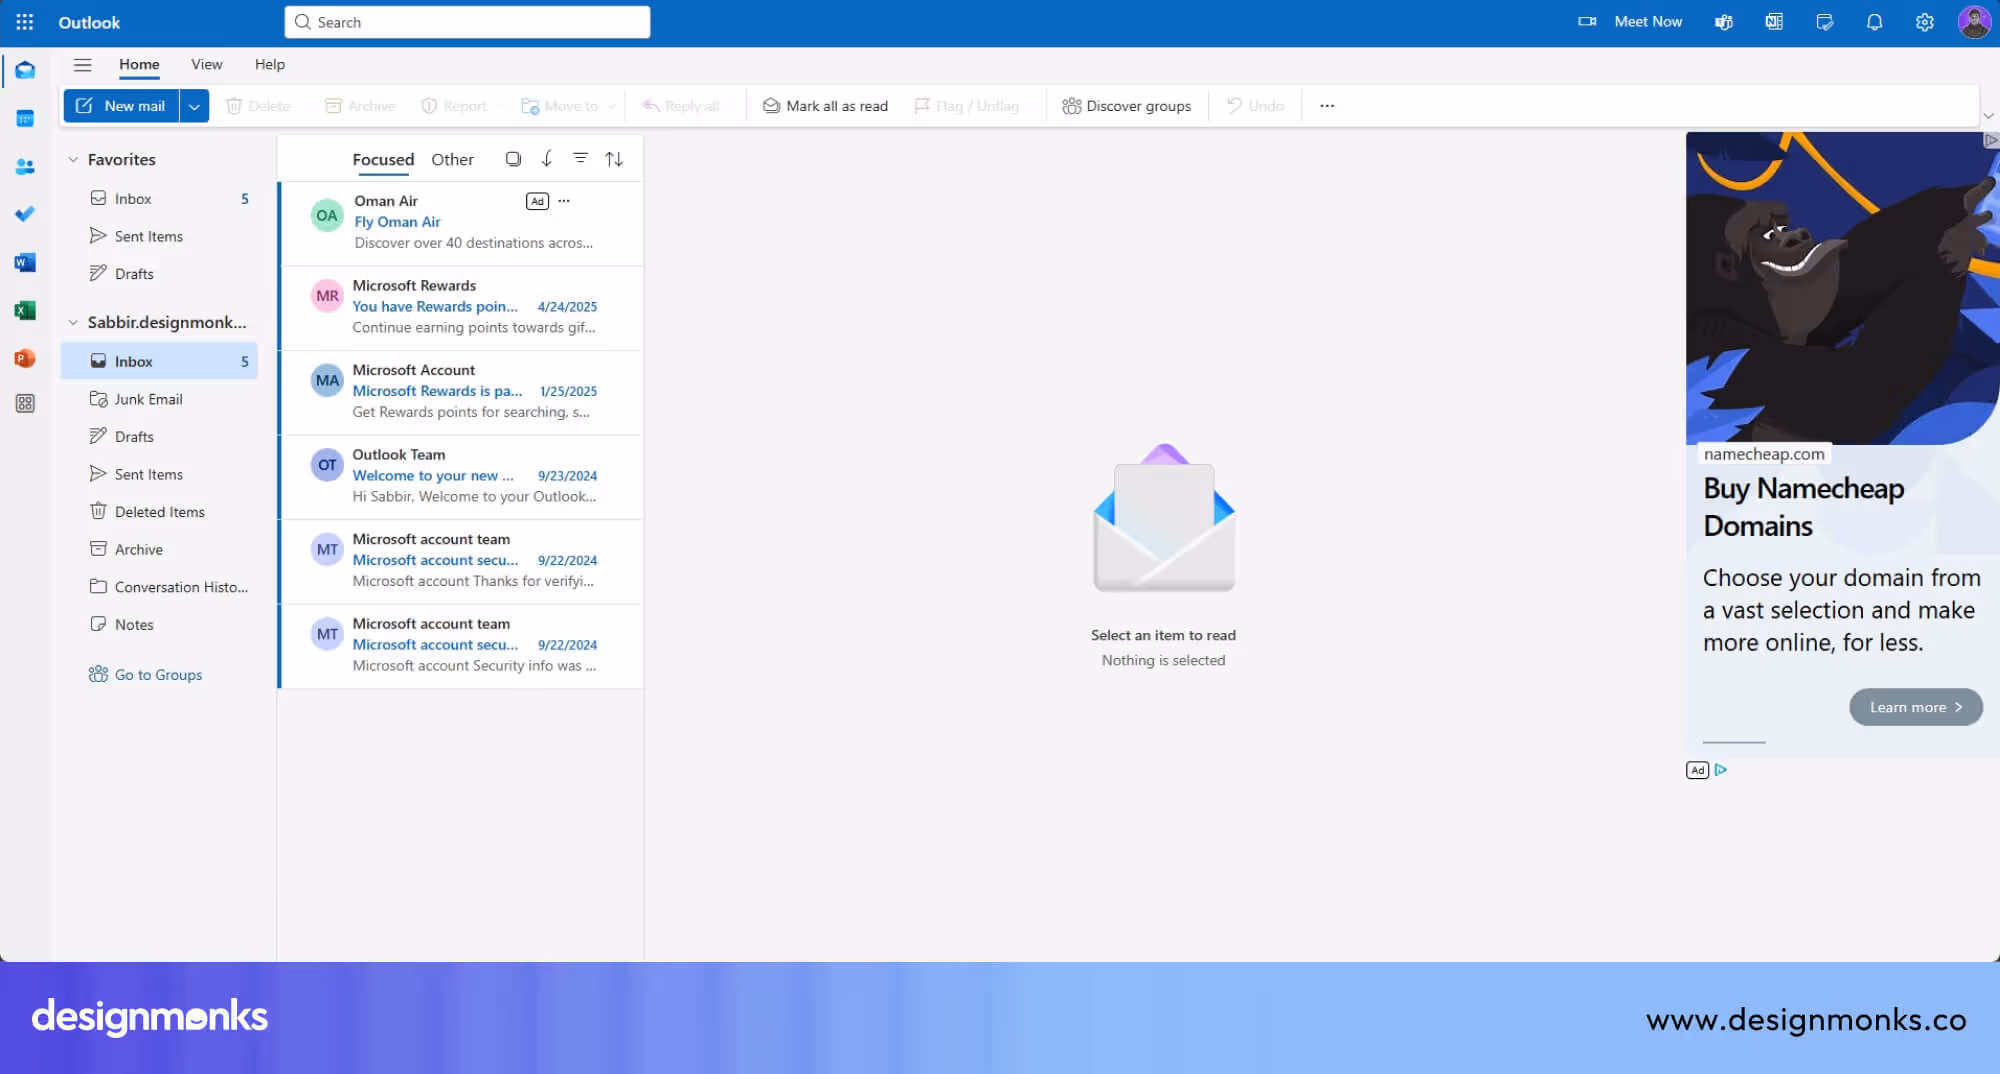Switch to the Home ribbon tab
The image size is (2000, 1074).
[139, 65]
